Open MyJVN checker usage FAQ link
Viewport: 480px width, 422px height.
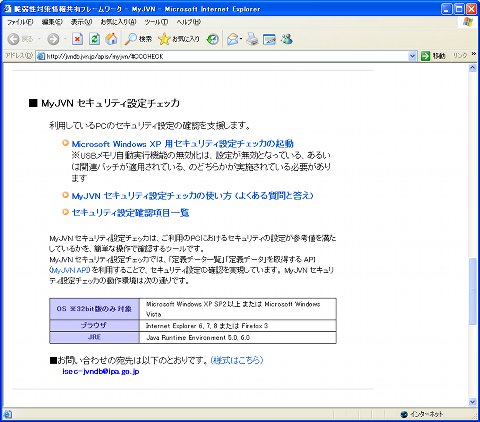pos(193,196)
